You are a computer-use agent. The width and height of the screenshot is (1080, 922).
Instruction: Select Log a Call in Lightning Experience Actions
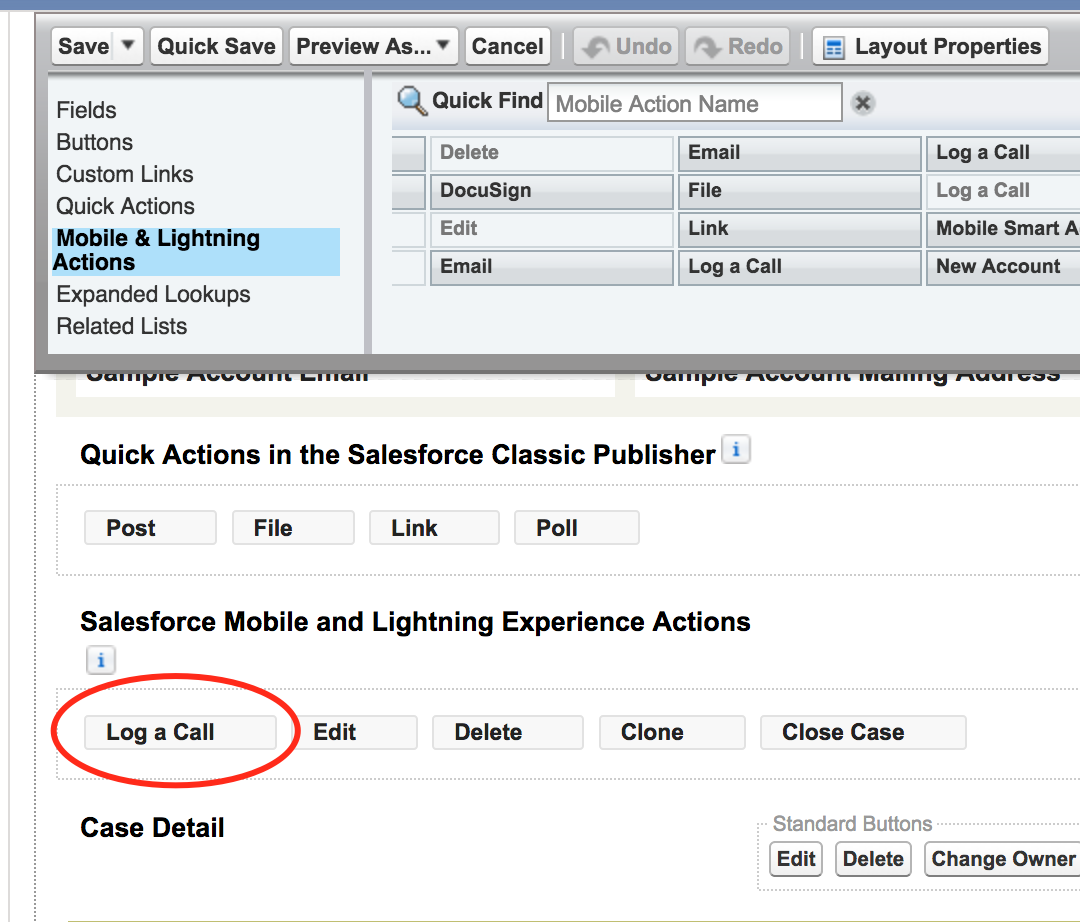coord(180,732)
